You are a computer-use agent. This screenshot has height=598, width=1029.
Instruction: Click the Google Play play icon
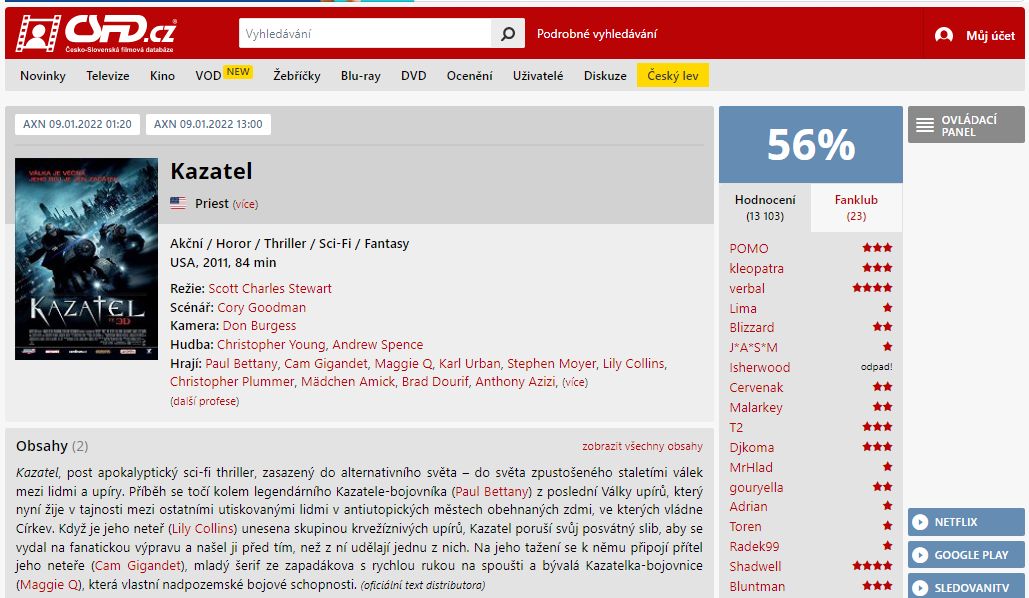(x=921, y=555)
